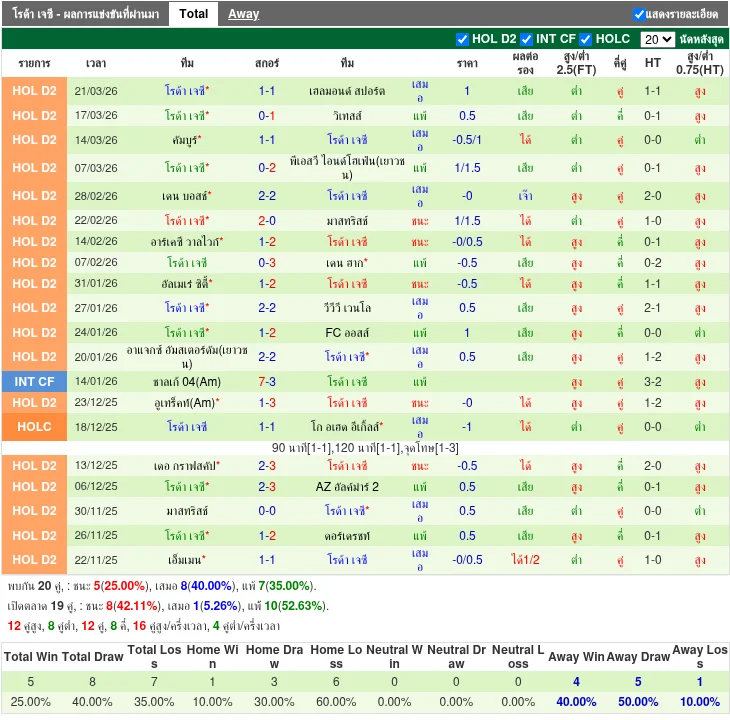Screen dimensions: 730x720
Task: Toggle the แสดงรายละเอียด checkbox
Action: pyautogui.click(x=639, y=14)
